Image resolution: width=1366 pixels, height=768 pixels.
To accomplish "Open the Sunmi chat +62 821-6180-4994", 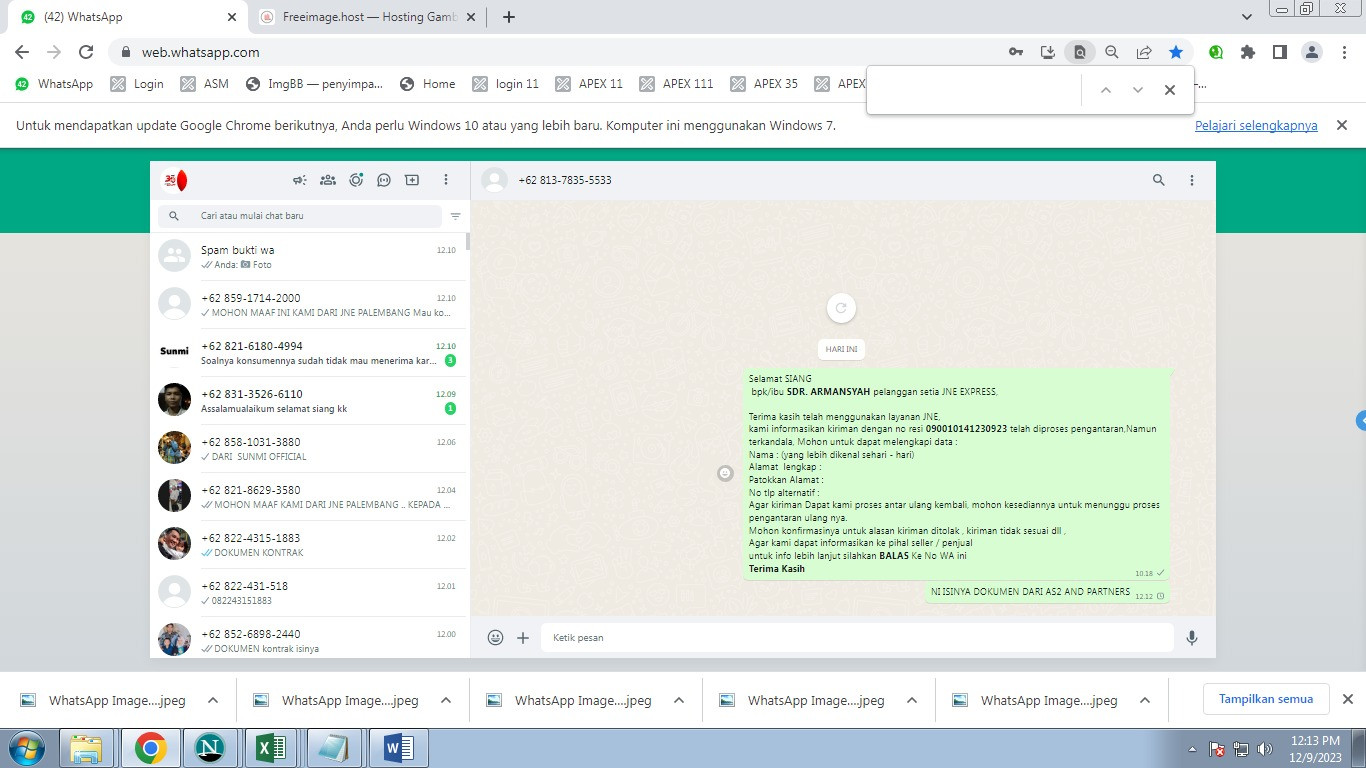I will click(310, 353).
